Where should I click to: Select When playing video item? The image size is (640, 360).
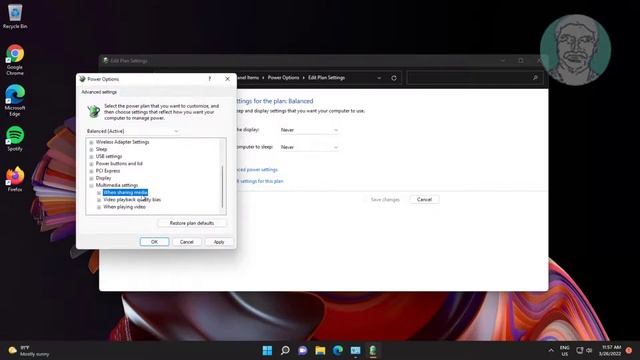(124, 207)
